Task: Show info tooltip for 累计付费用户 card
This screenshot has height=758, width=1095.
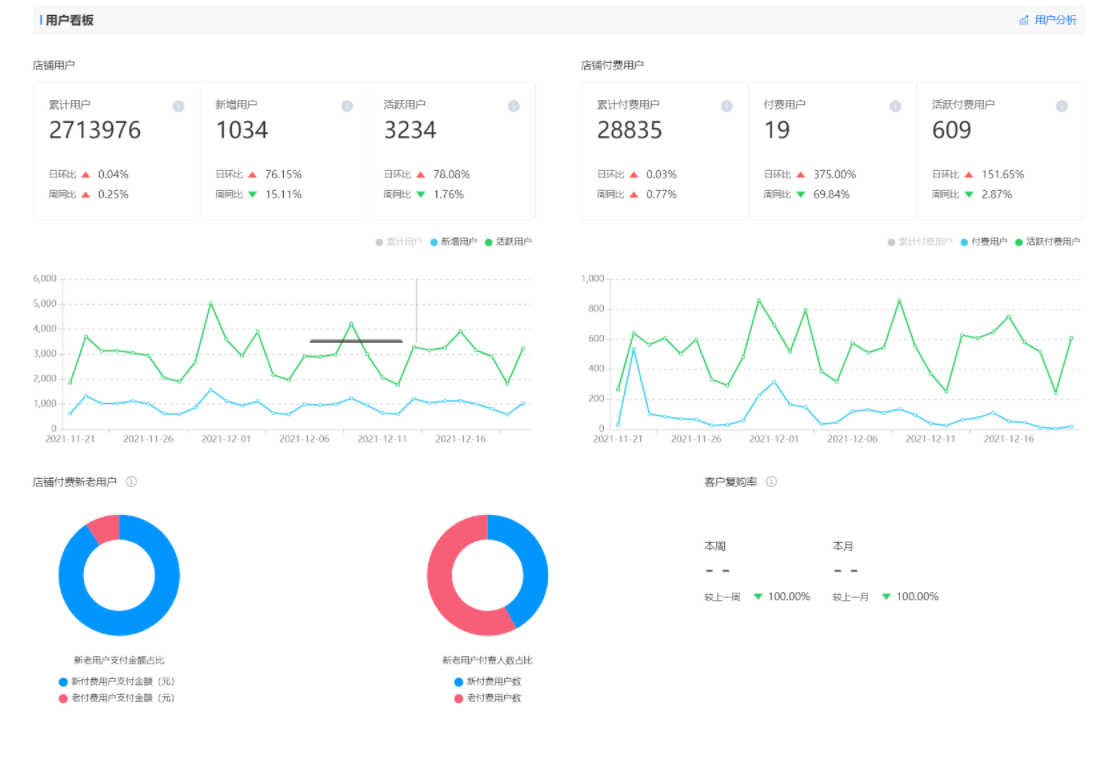Action: (x=726, y=106)
